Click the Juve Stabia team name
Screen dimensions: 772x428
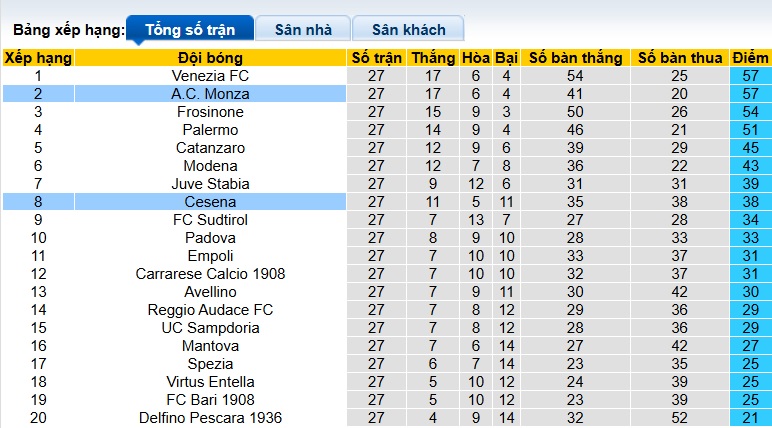pyautogui.click(x=210, y=184)
